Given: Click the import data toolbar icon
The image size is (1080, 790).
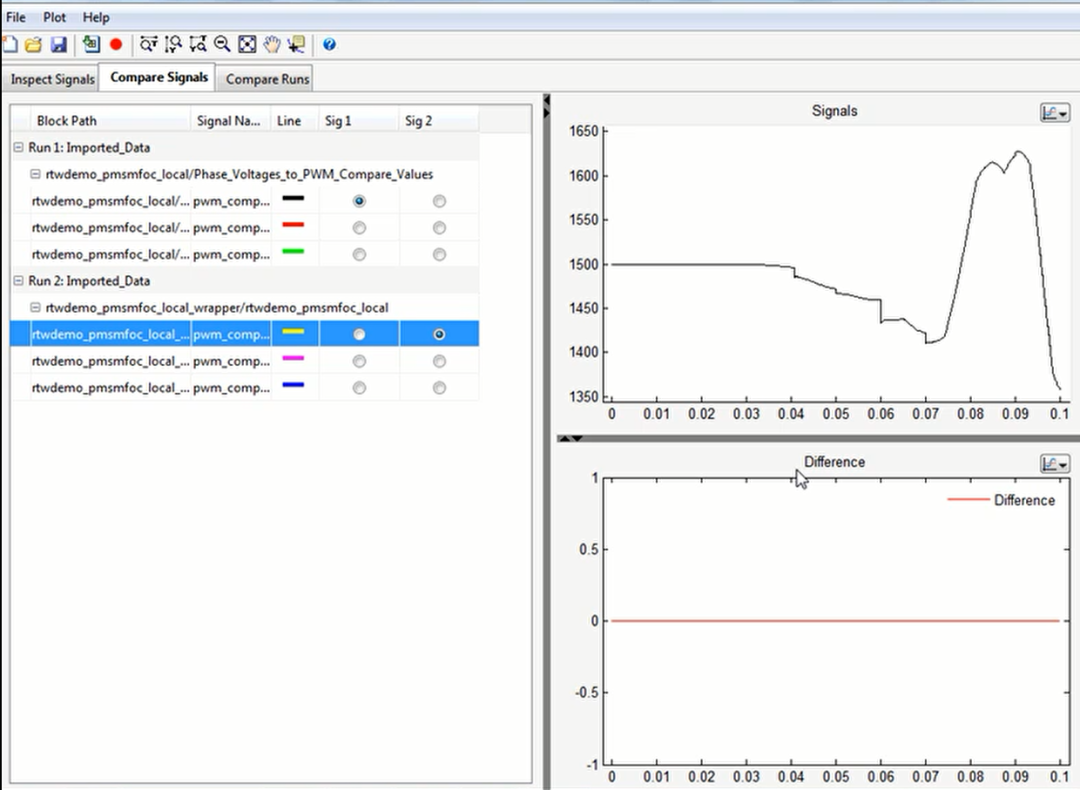Looking at the screenshot, I should (91, 44).
